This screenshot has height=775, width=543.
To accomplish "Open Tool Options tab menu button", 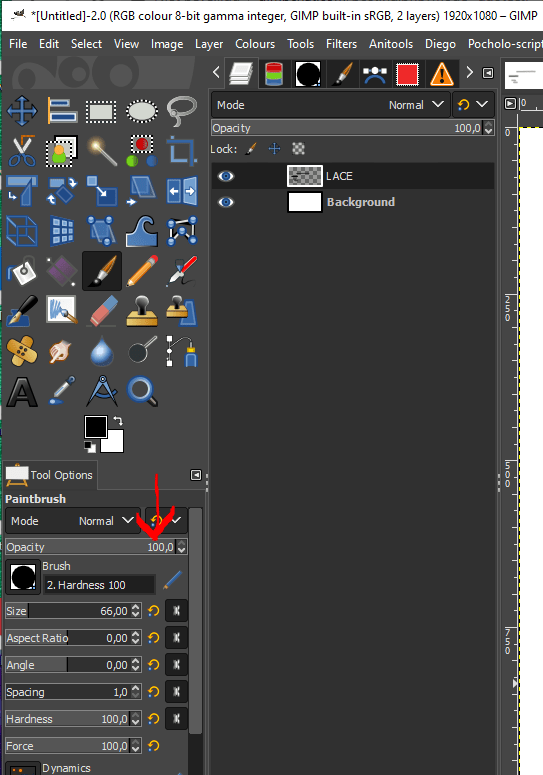I will pos(196,475).
